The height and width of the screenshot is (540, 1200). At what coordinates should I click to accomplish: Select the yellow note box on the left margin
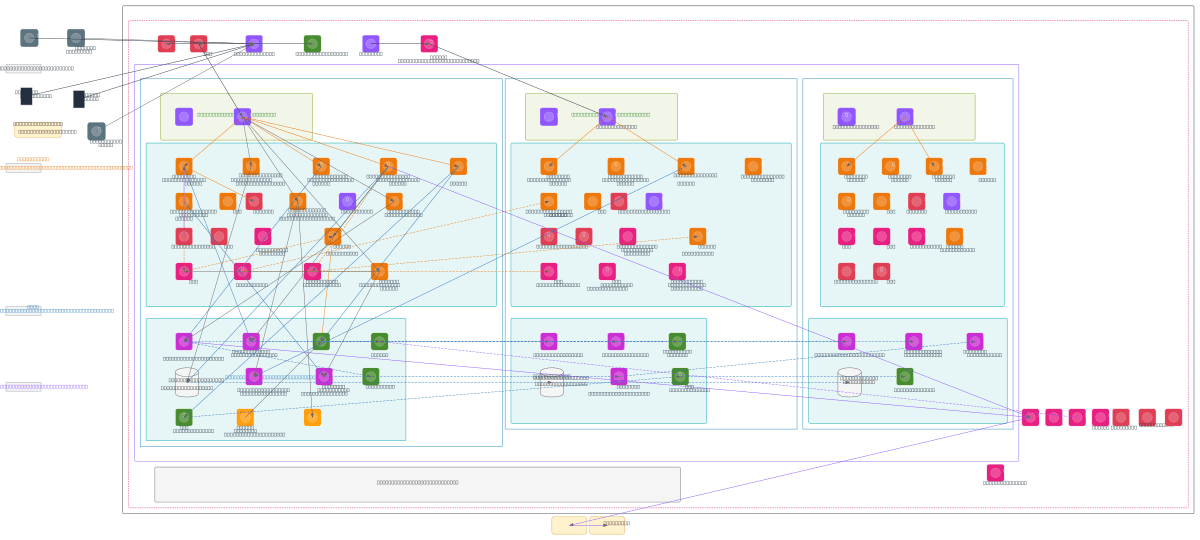(37, 129)
